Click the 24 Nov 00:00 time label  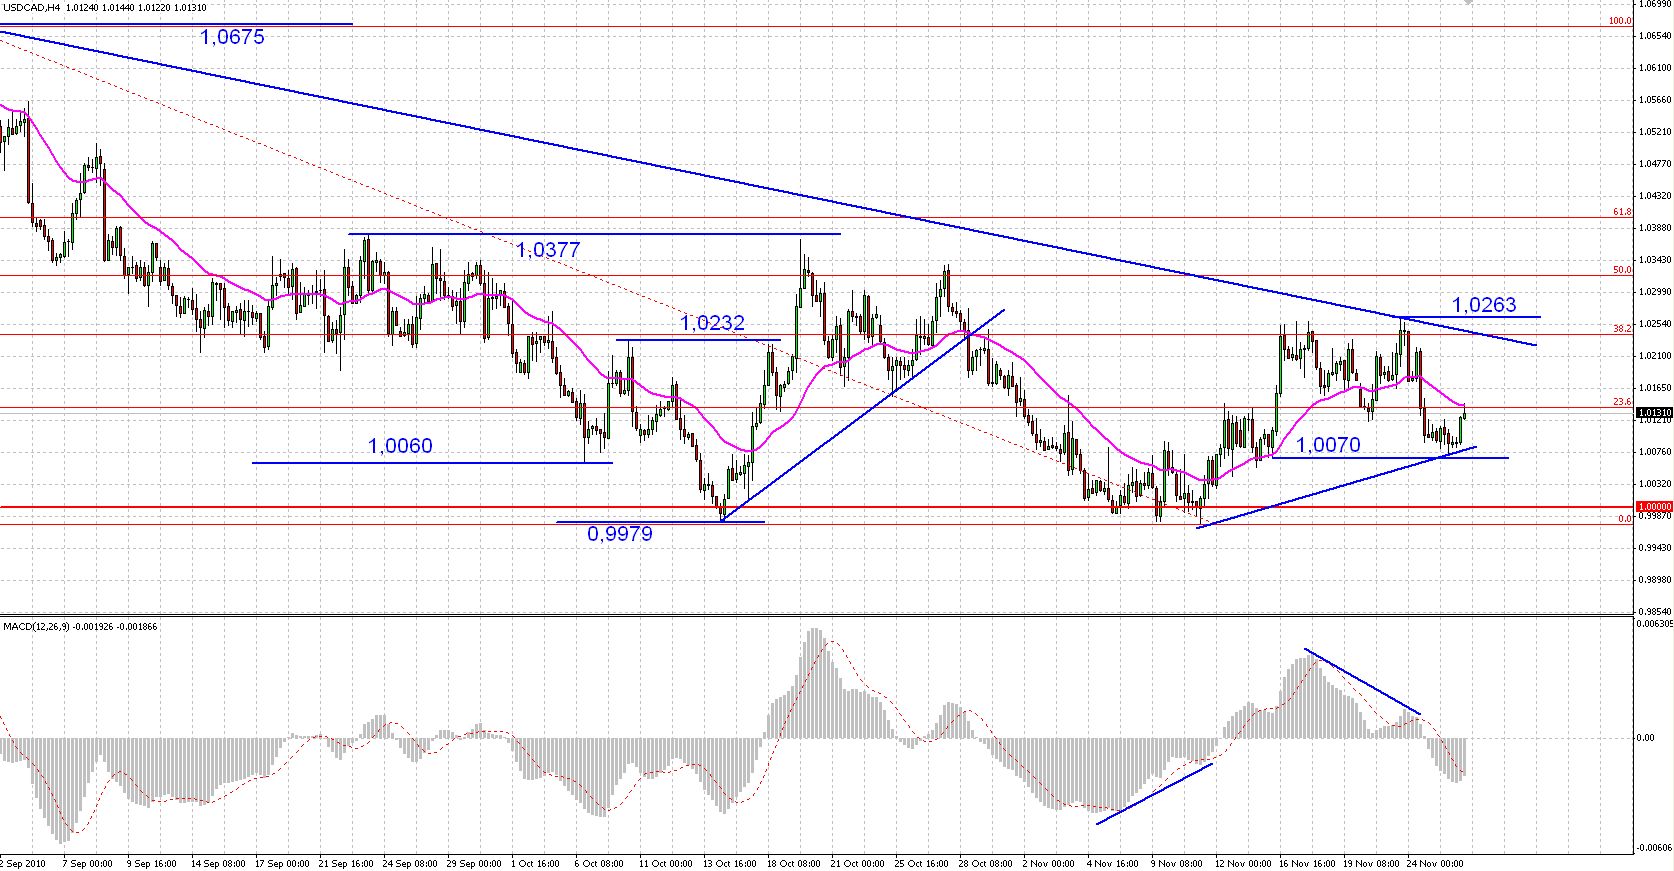(1436, 862)
